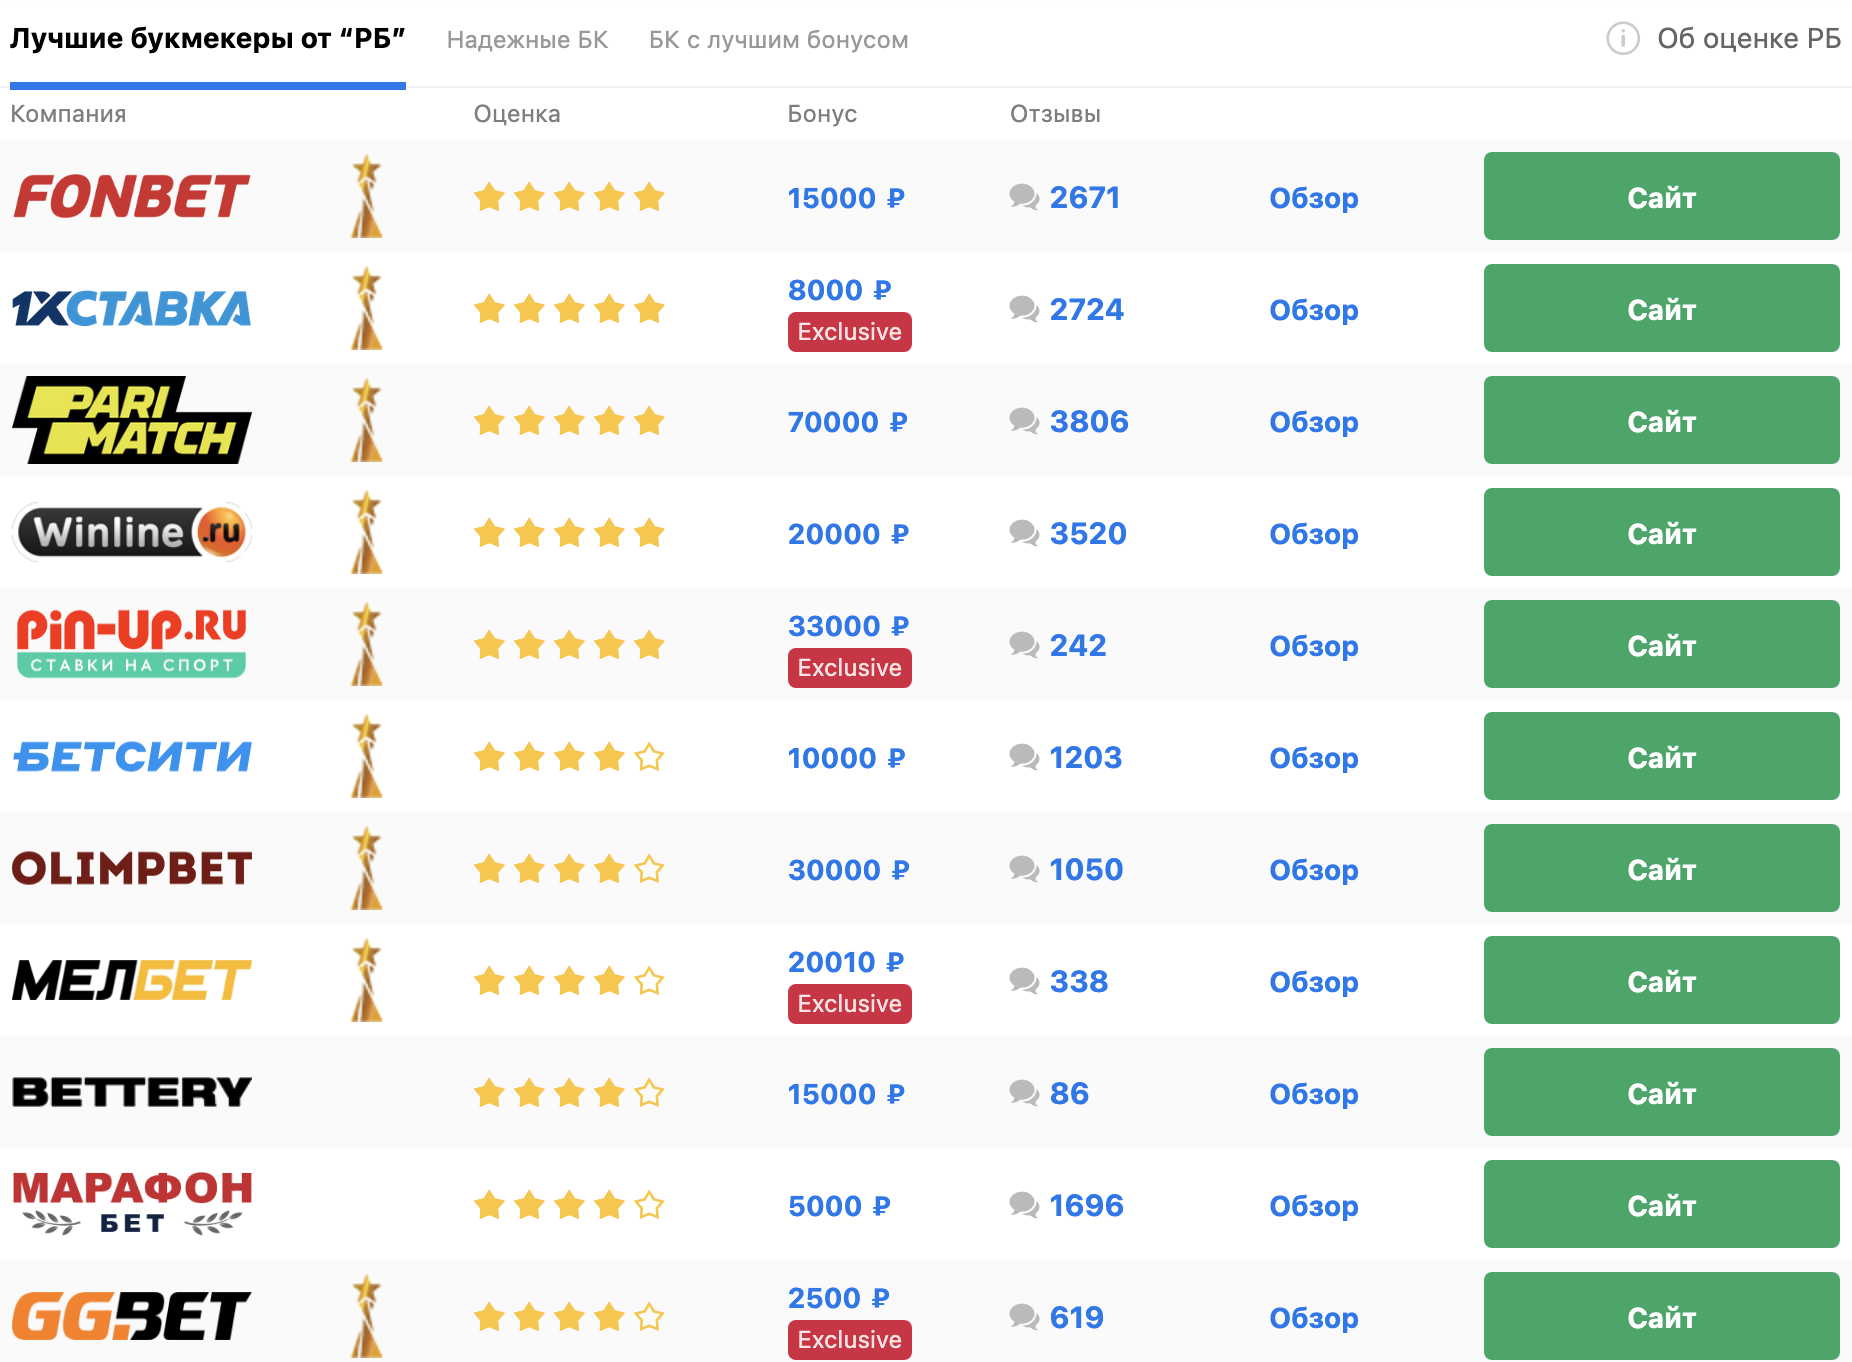Click the star rating in the 1XСтавка row
The height and width of the screenshot is (1362, 1852).
coord(569,309)
